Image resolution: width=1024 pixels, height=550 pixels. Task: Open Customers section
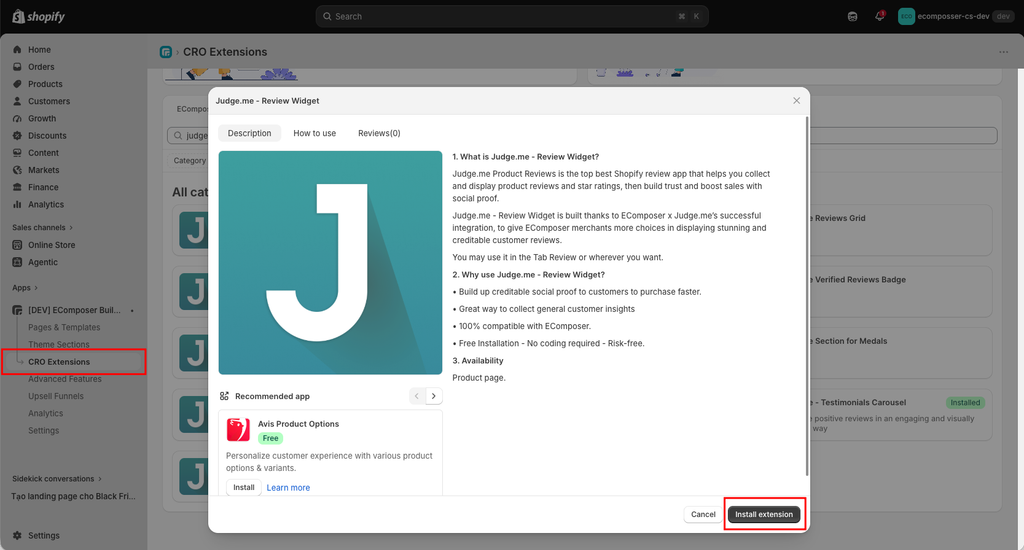(49, 101)
